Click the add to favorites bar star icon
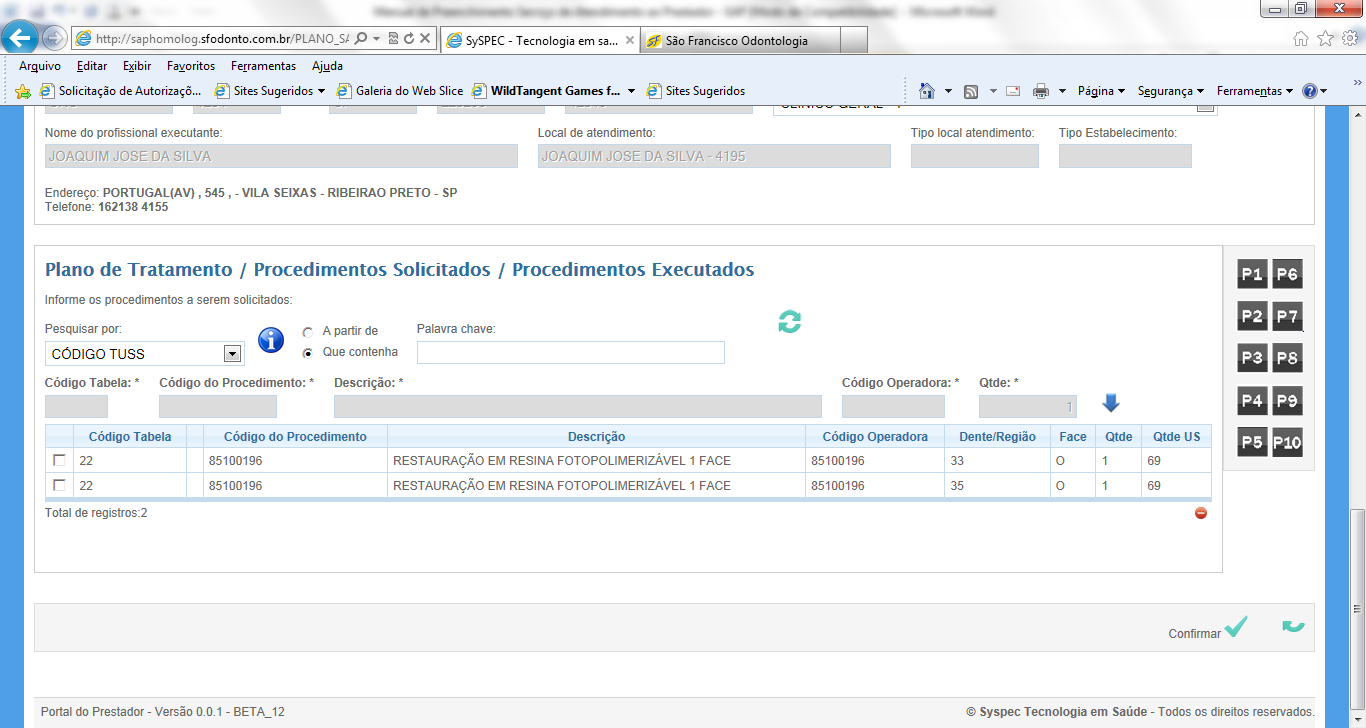Image resolution: width=1366 pixels, height=728 pixels. click(x=23, y=91)
